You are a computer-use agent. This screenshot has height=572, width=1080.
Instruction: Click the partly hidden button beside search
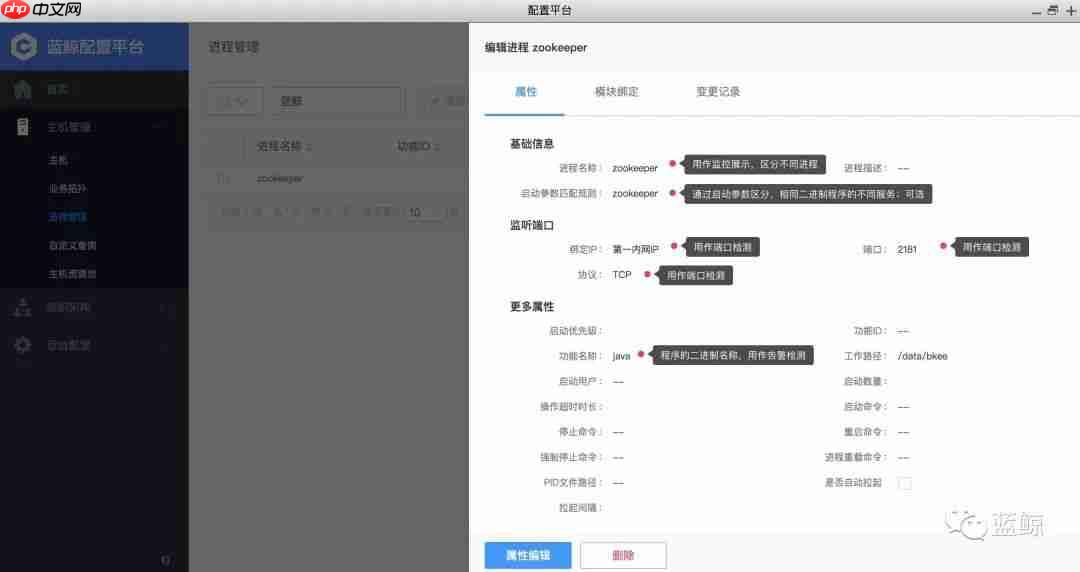[442, 101]
